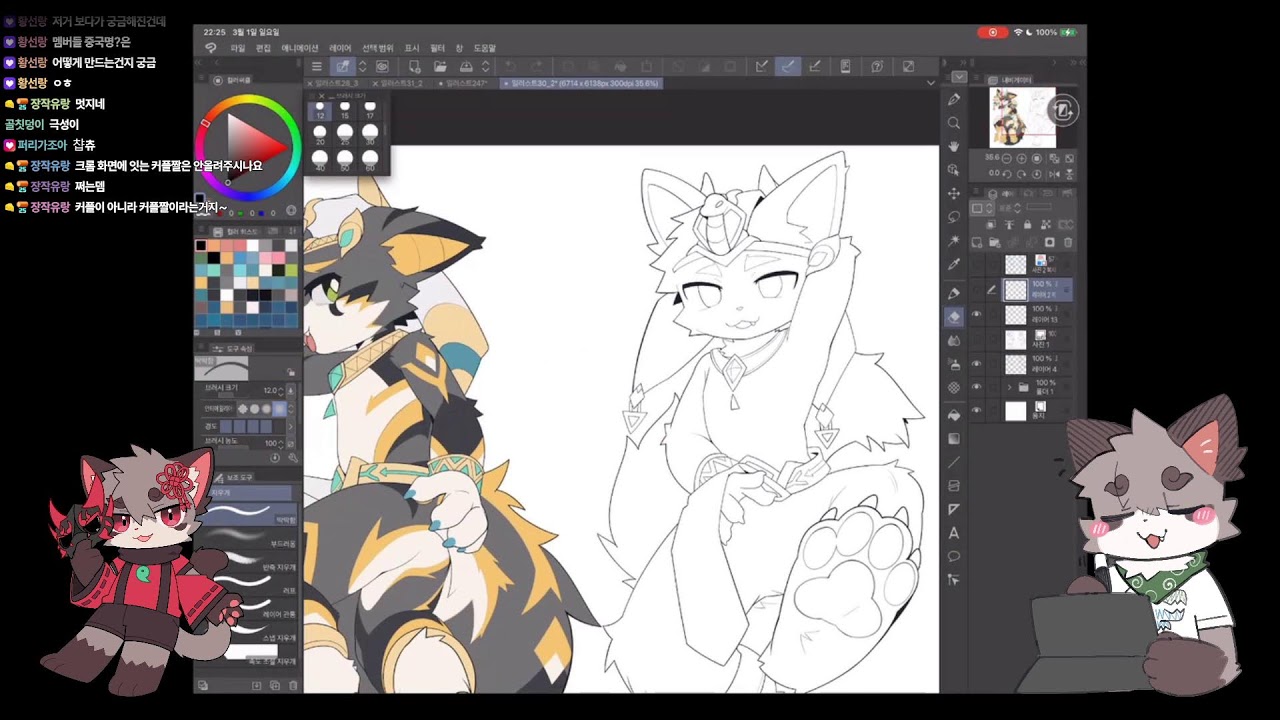Toggle visibility of 사진 2 복사 layer

click(x=977, y=265)
